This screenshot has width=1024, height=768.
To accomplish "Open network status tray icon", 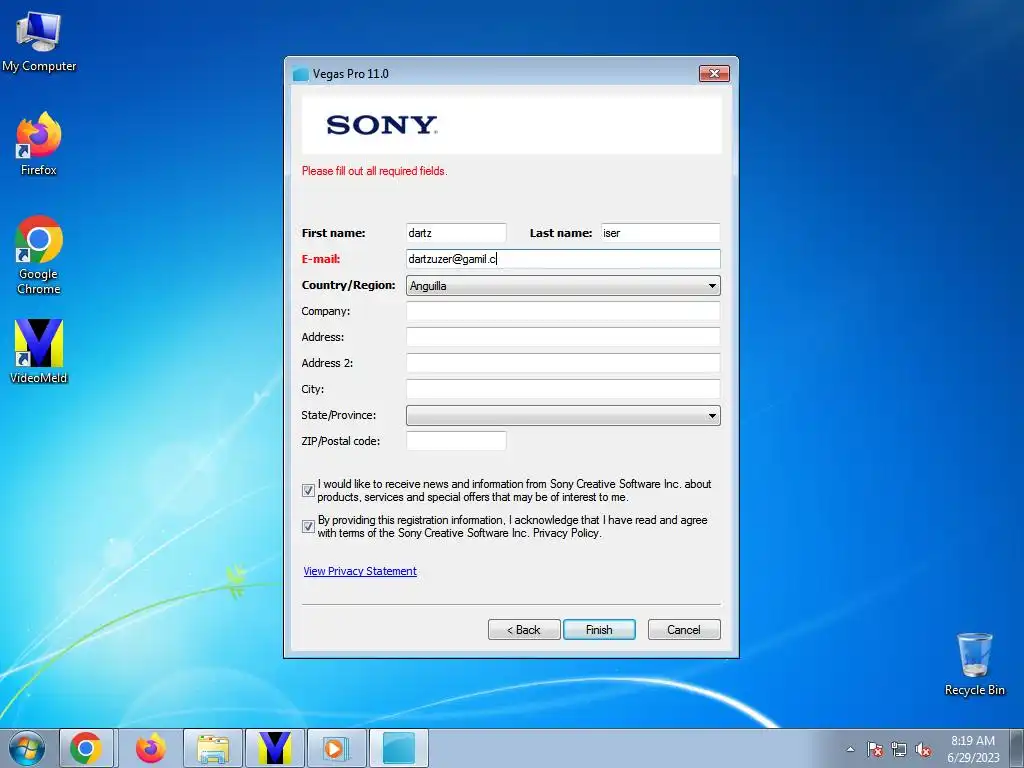I will coord(899,749).
